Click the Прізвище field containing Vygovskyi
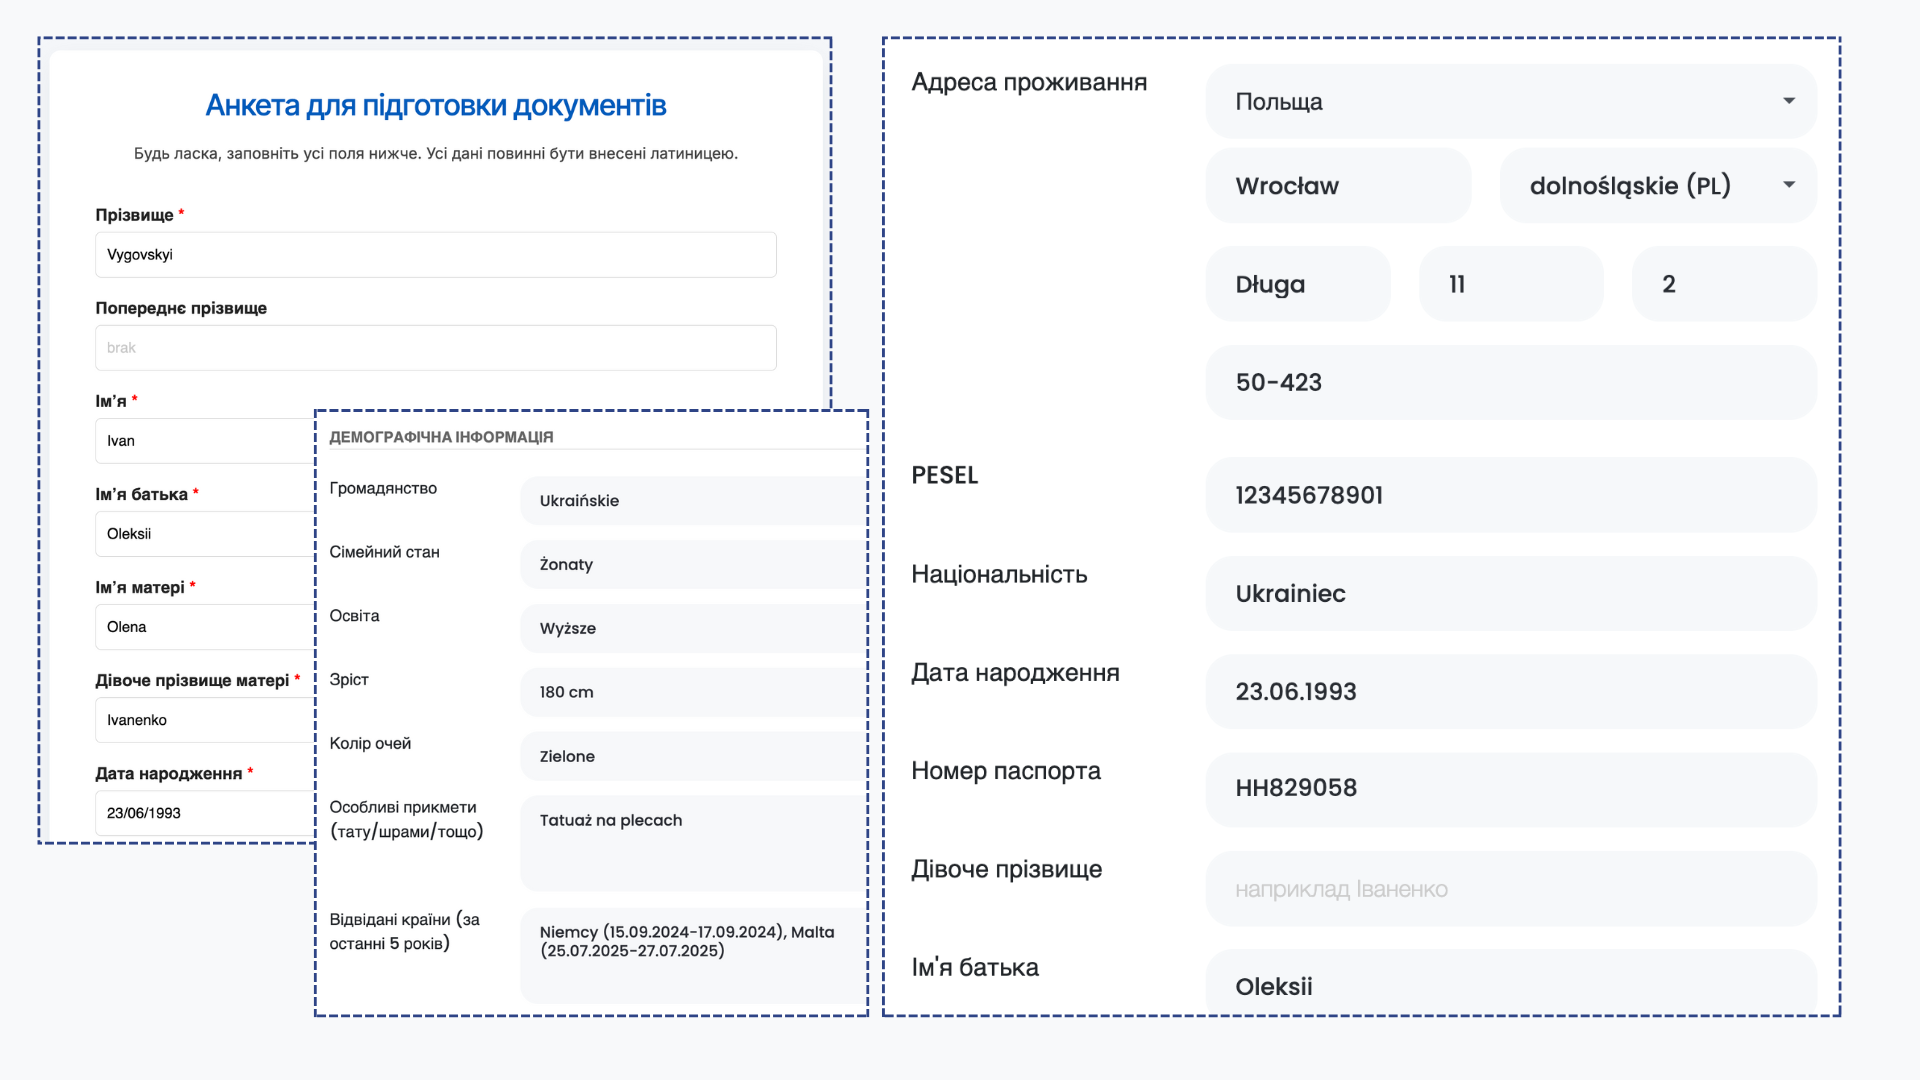1920x1080 pixels. click(x=436, y=254)
